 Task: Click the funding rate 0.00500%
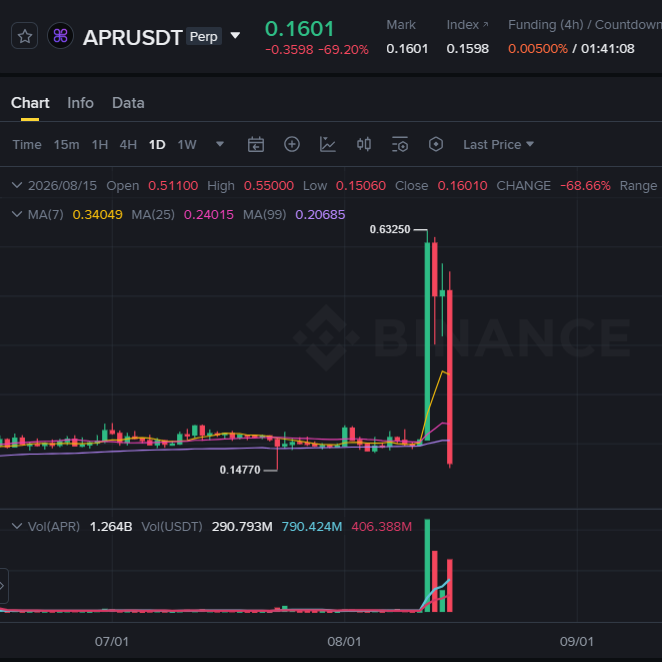538,49
